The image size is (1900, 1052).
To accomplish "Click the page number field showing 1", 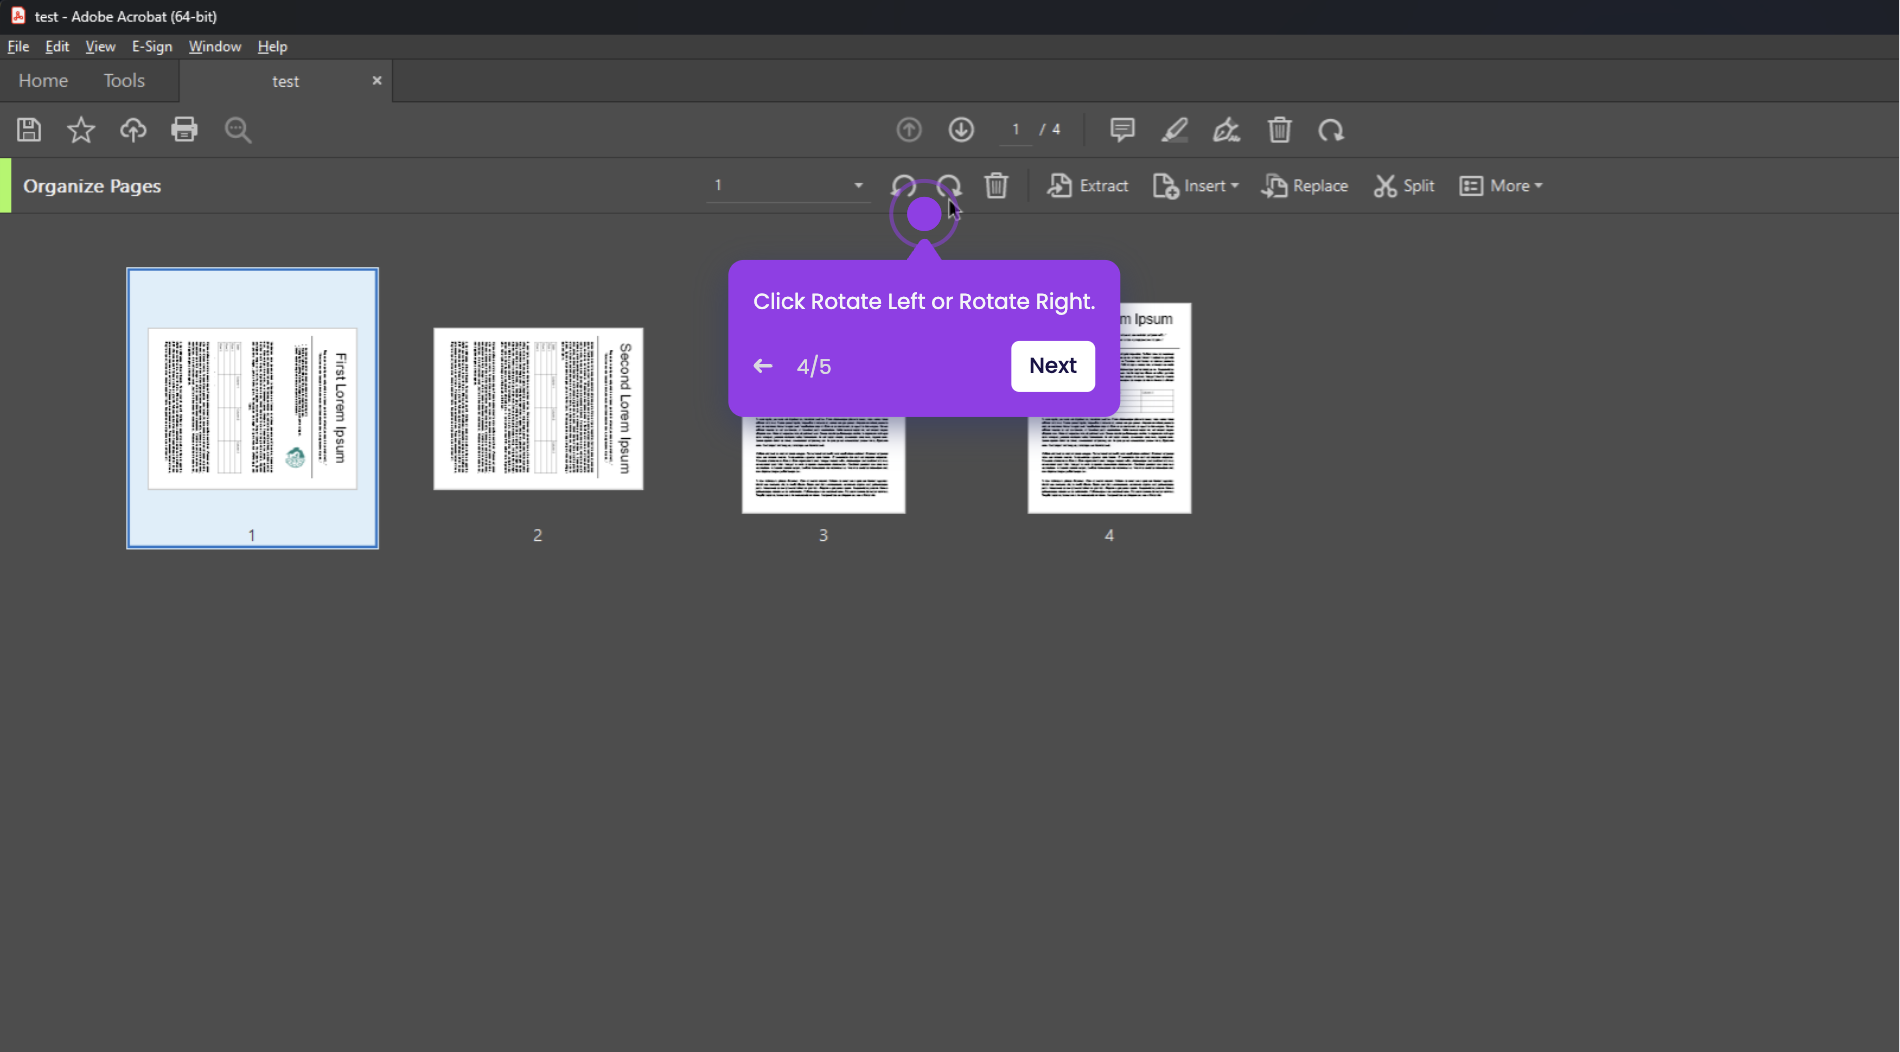I will [1016, 130].
